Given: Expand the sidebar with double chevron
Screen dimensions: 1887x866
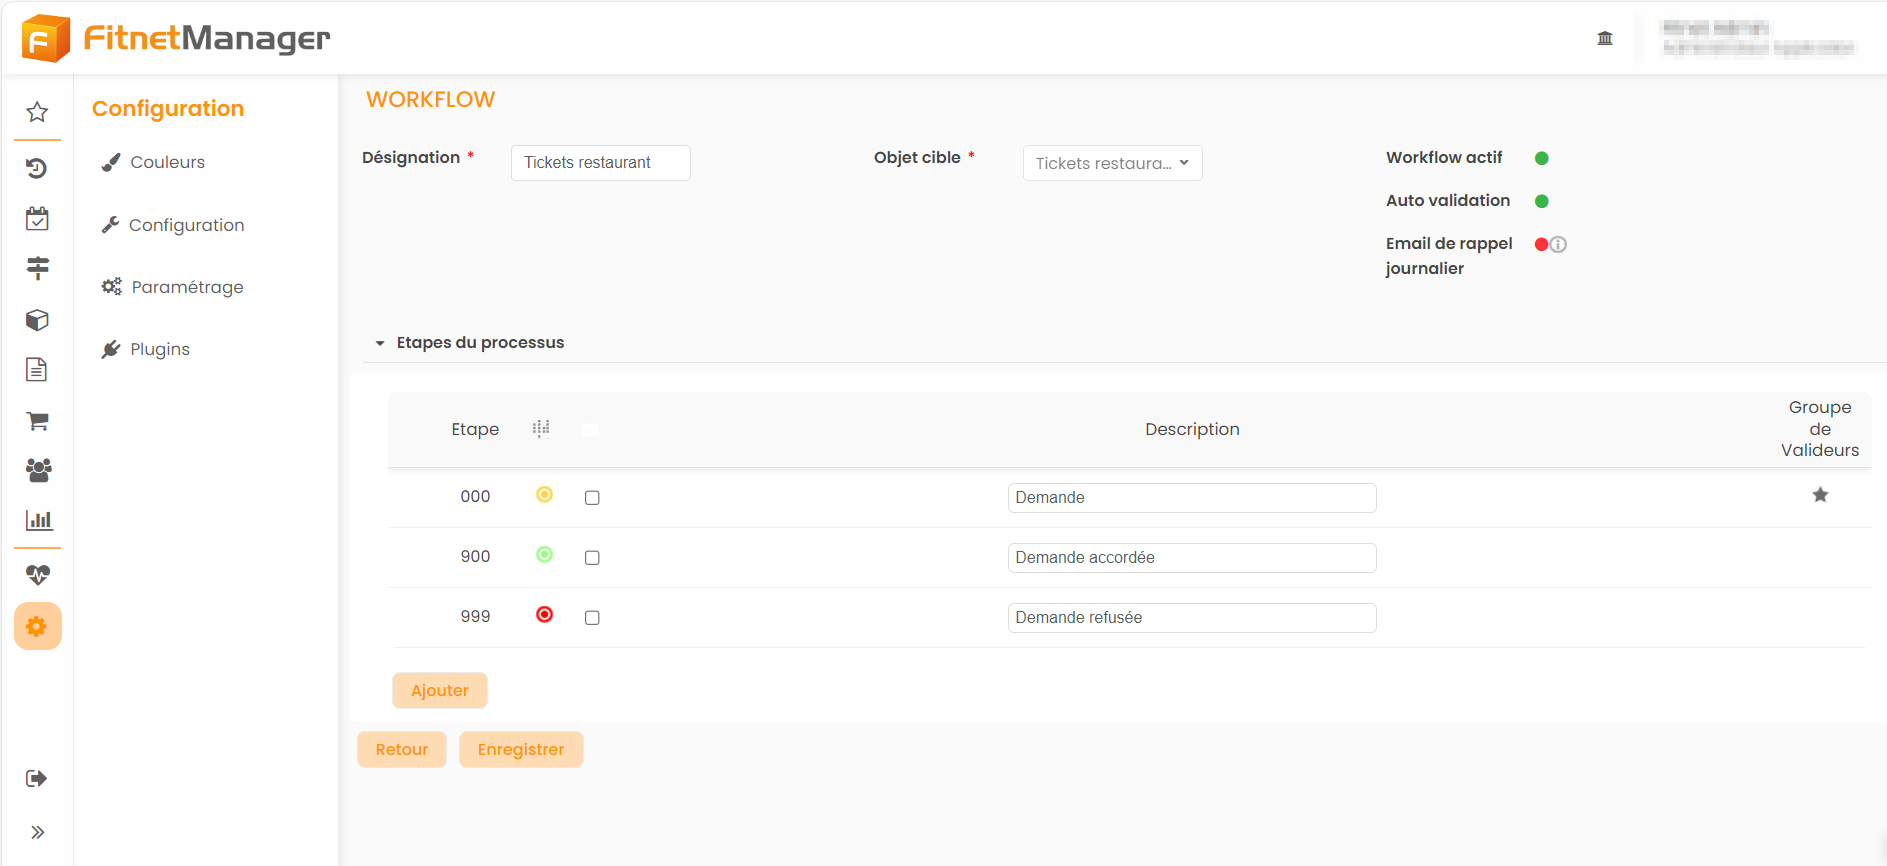Looking at the screenshot, I should click(x=37, y=832).
